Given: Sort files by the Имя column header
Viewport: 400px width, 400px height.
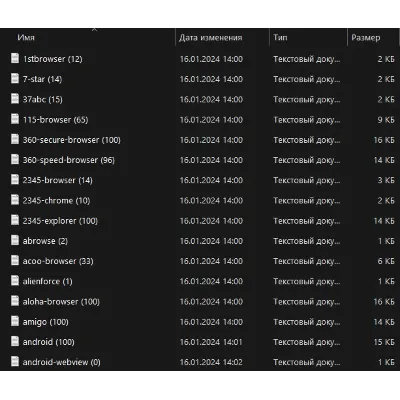Looking at the screenshot, I should point(26,38).
